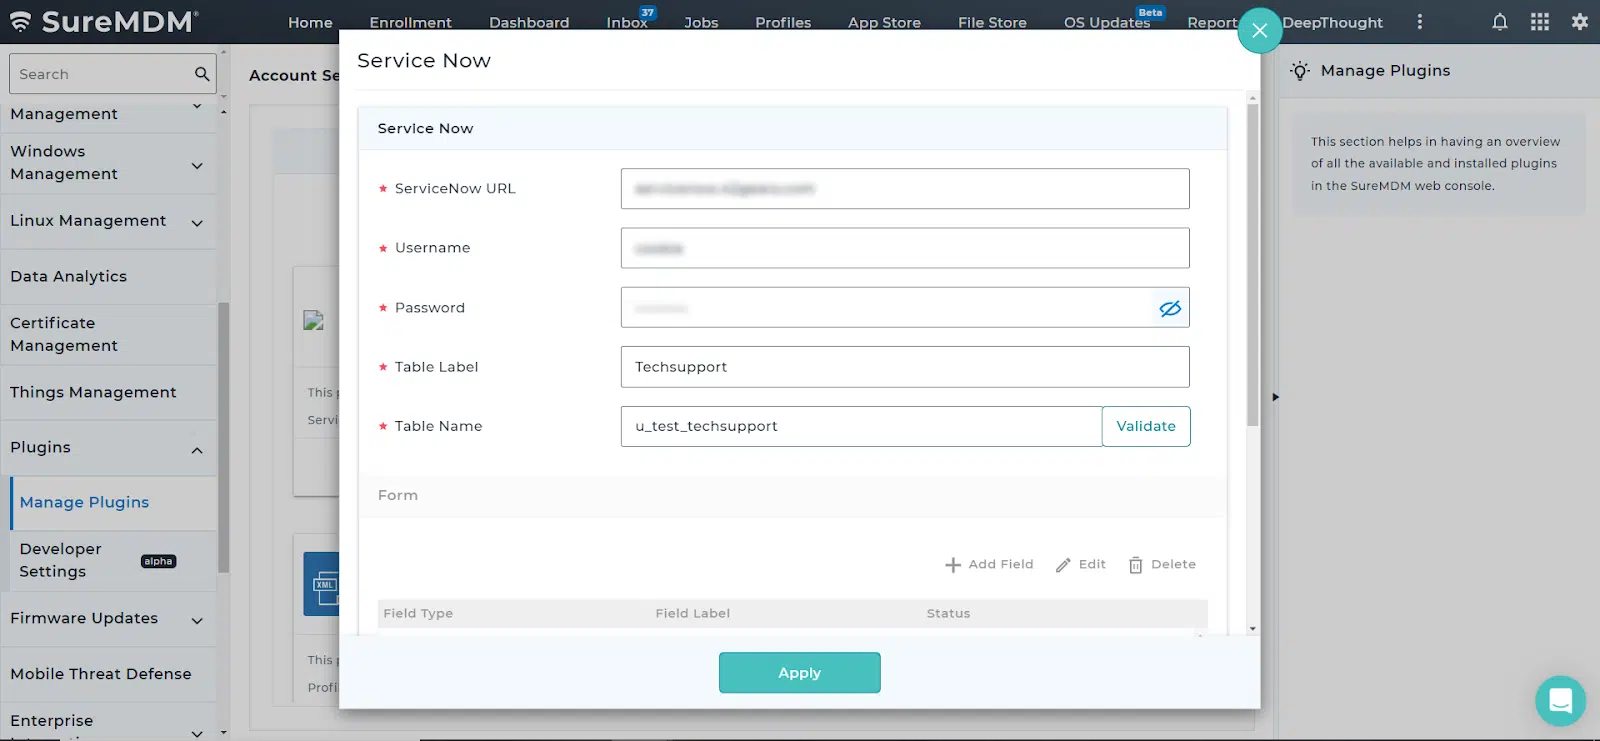
Task: Click the SureMDM logo
Action: point(104,21)
